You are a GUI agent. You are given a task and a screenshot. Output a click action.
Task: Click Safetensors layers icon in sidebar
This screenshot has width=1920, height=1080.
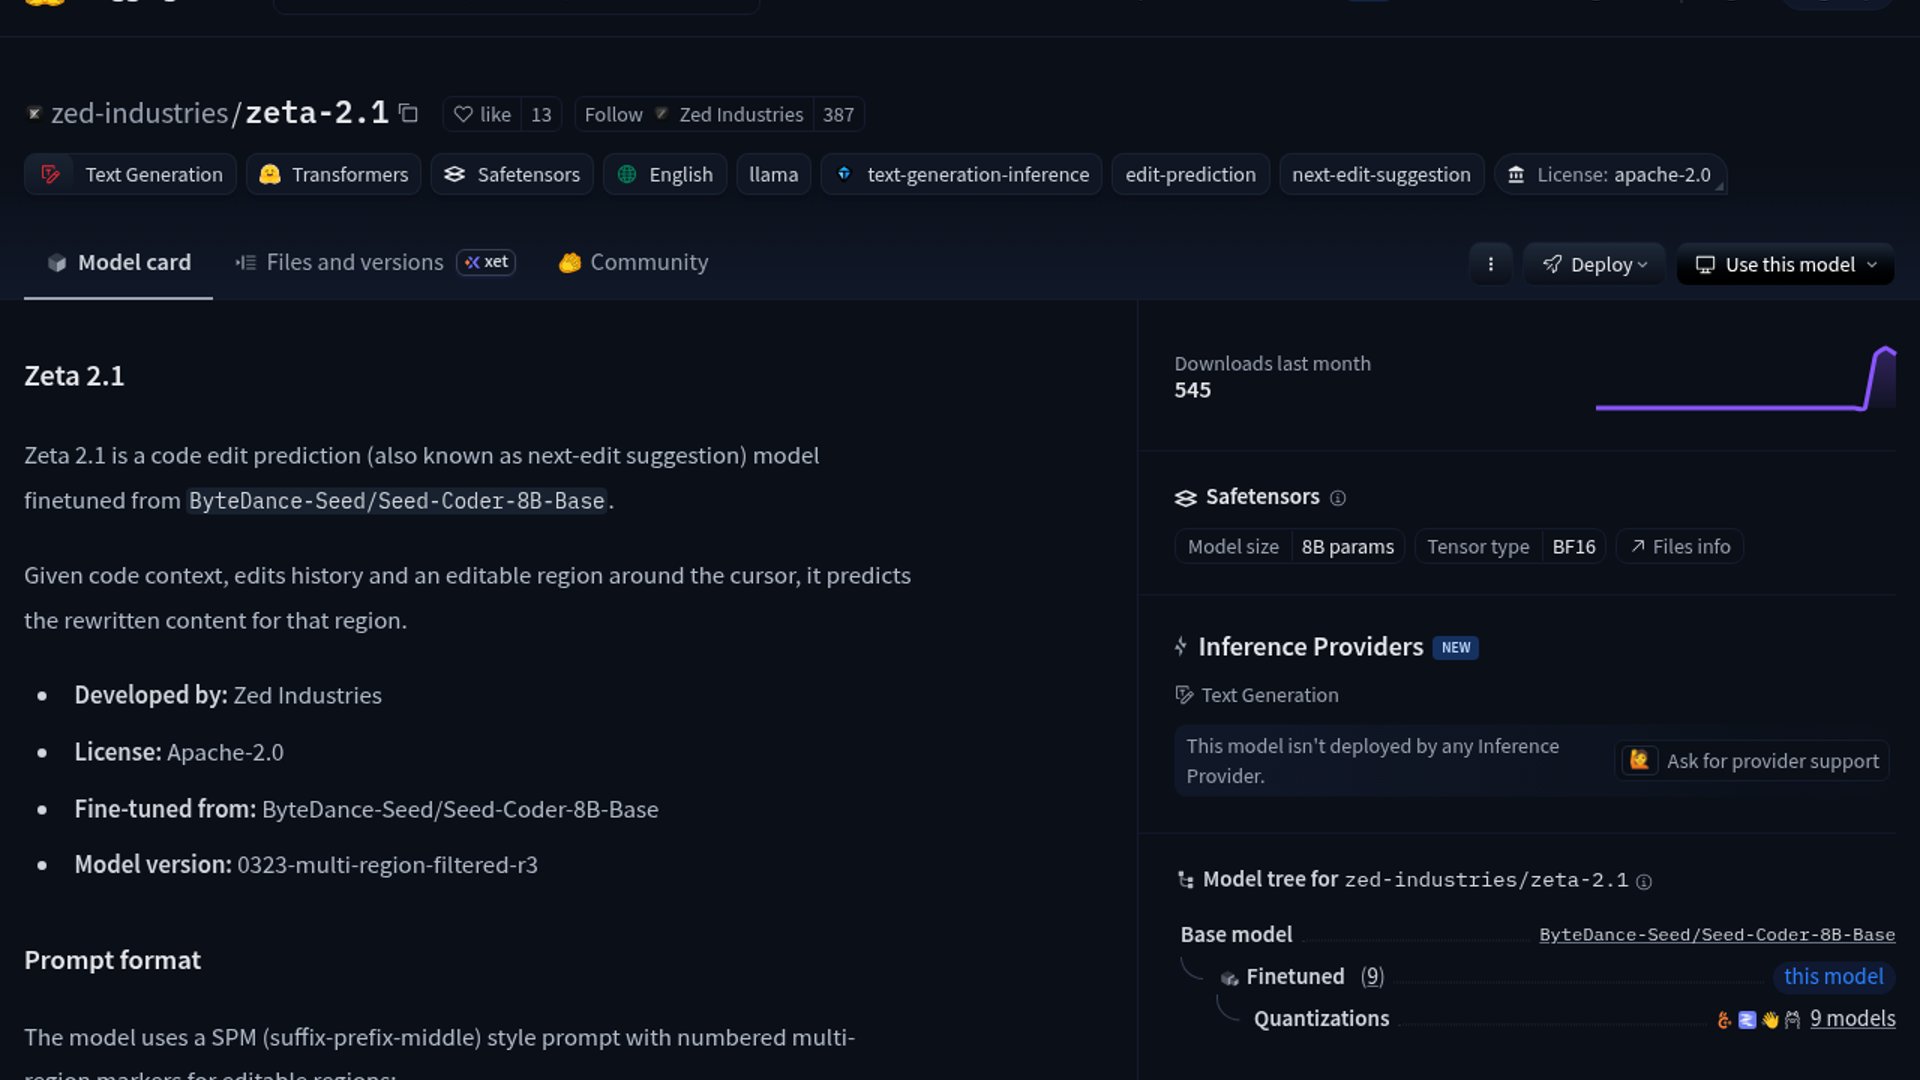[1186, 498]
